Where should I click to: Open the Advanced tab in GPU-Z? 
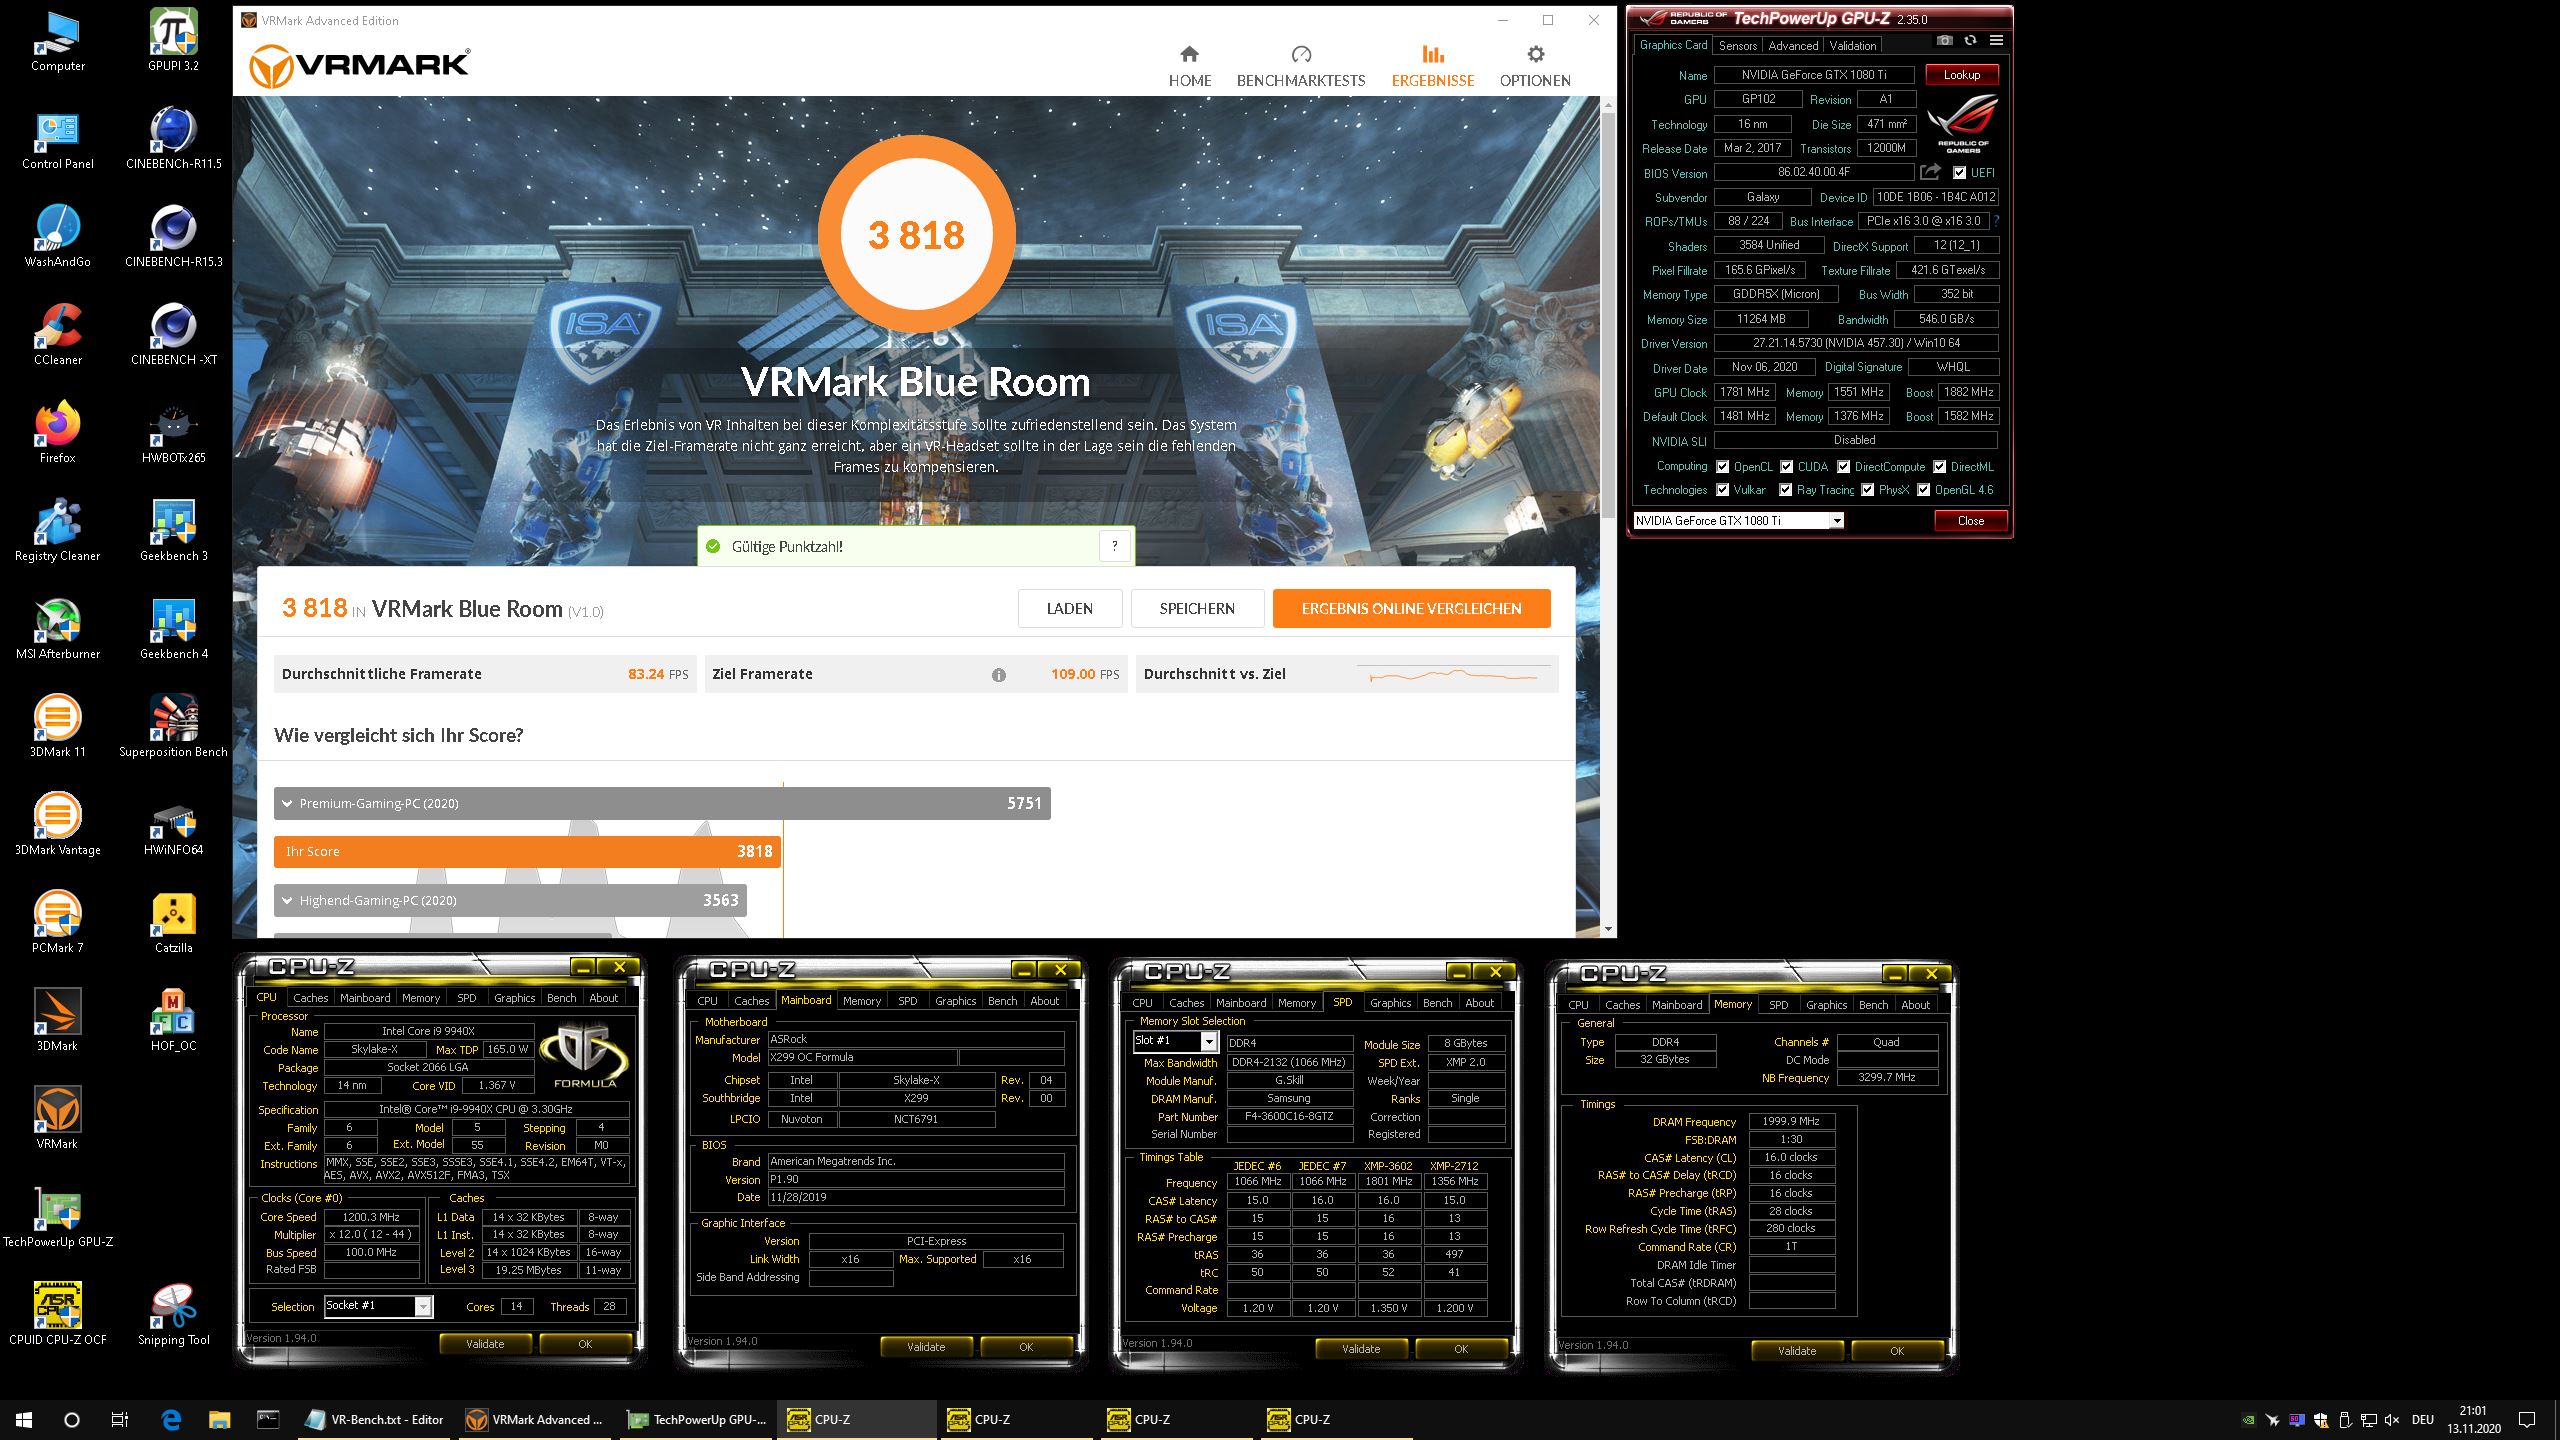pyautogui.click(x=1792, y=46)
